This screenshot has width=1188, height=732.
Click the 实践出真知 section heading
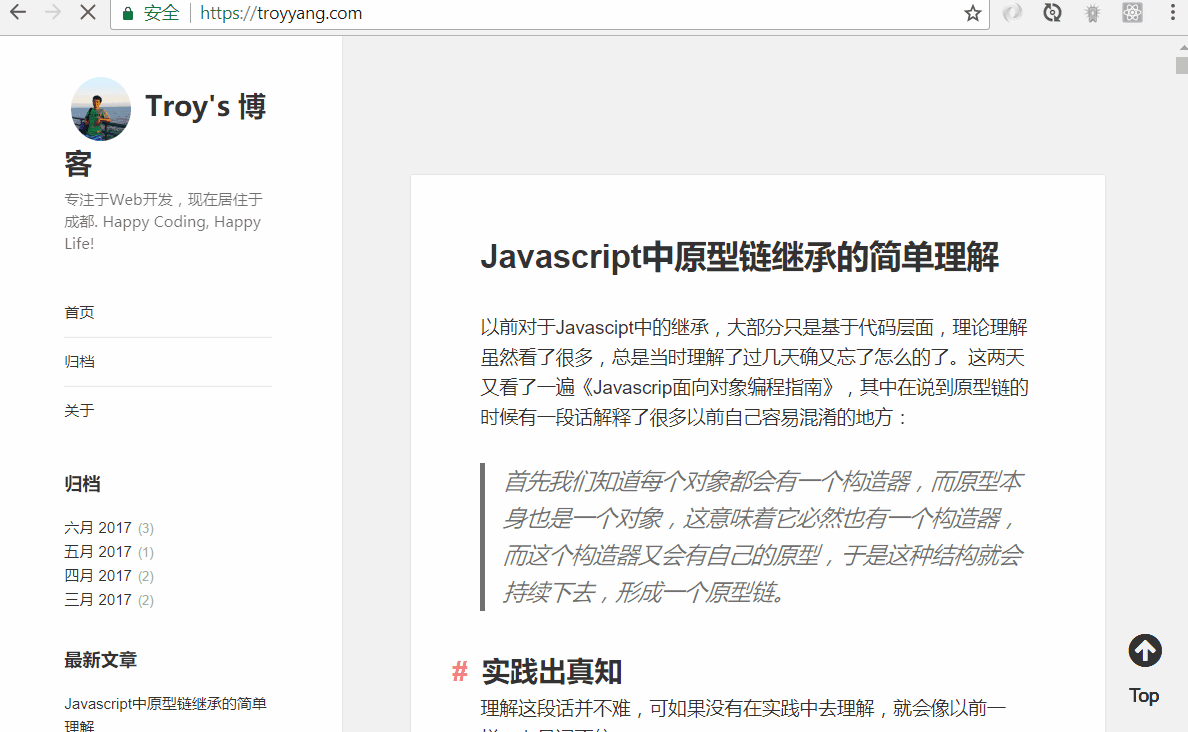point(552,672)
